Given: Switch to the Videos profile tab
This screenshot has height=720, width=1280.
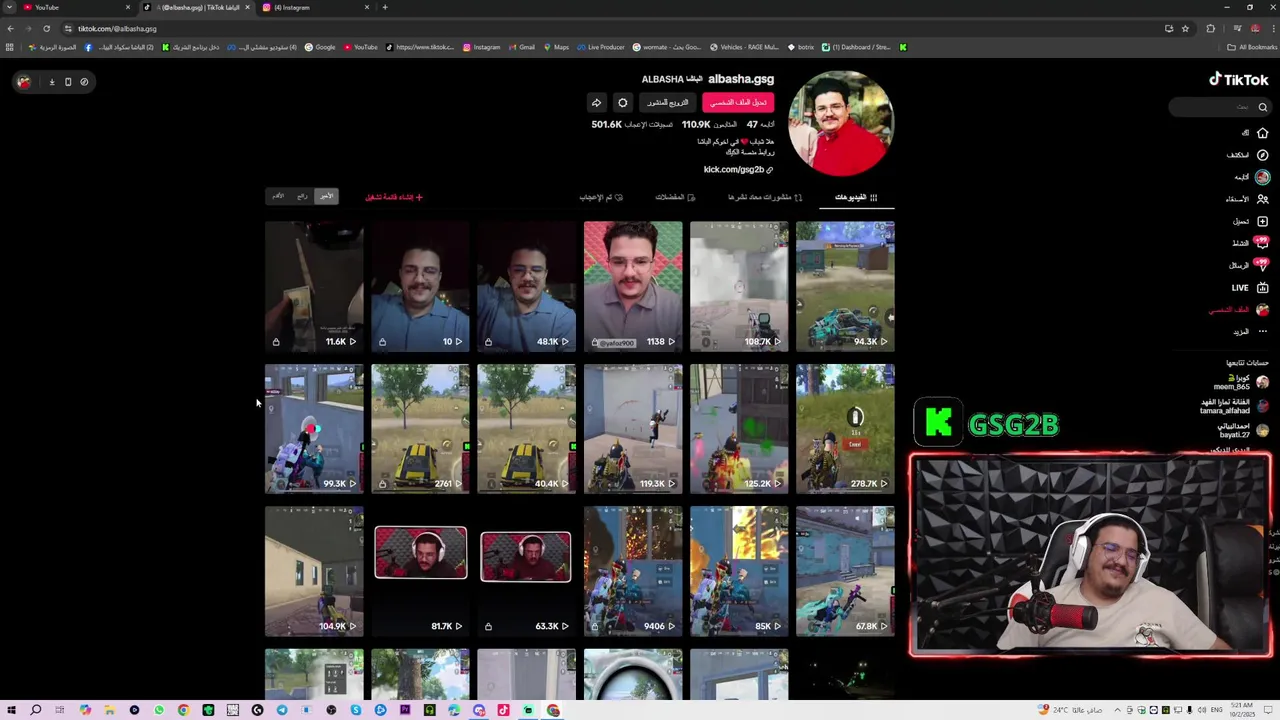Looking at the screenshot, I should click(x=856, y=197).
